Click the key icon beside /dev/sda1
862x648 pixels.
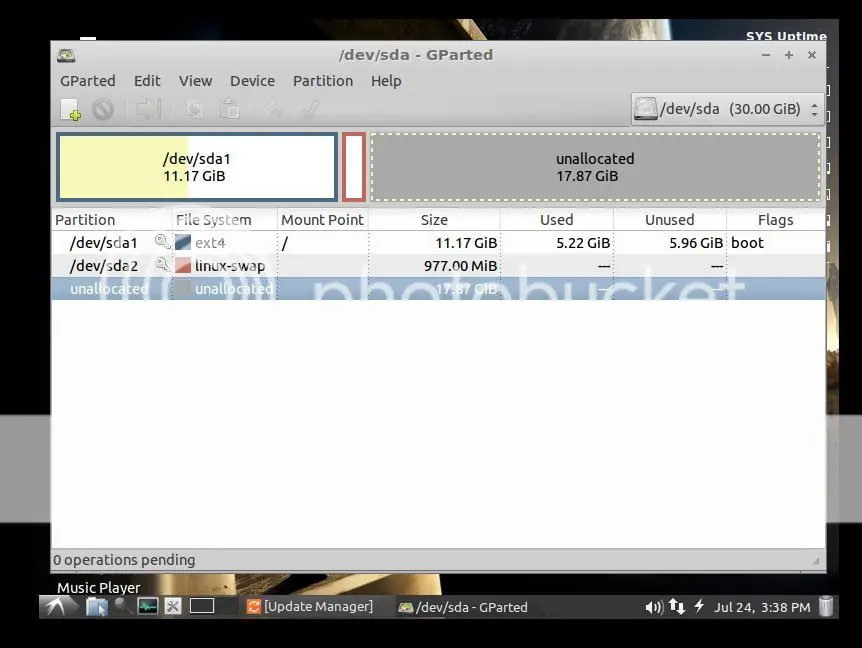coord(162,242)
